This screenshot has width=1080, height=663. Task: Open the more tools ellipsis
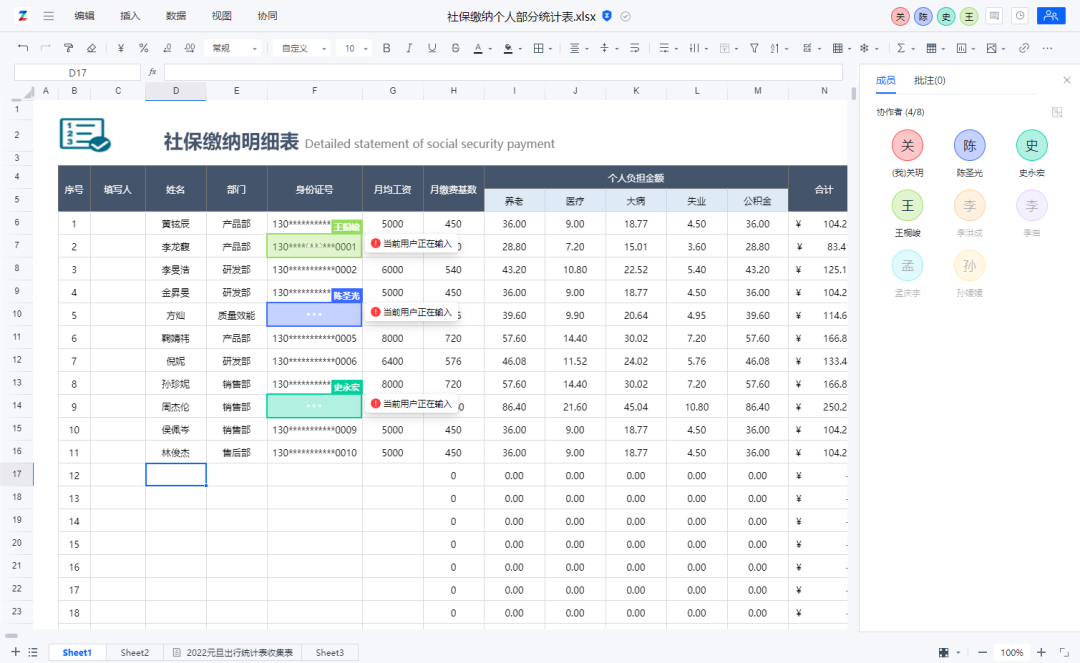point(1047,48)
